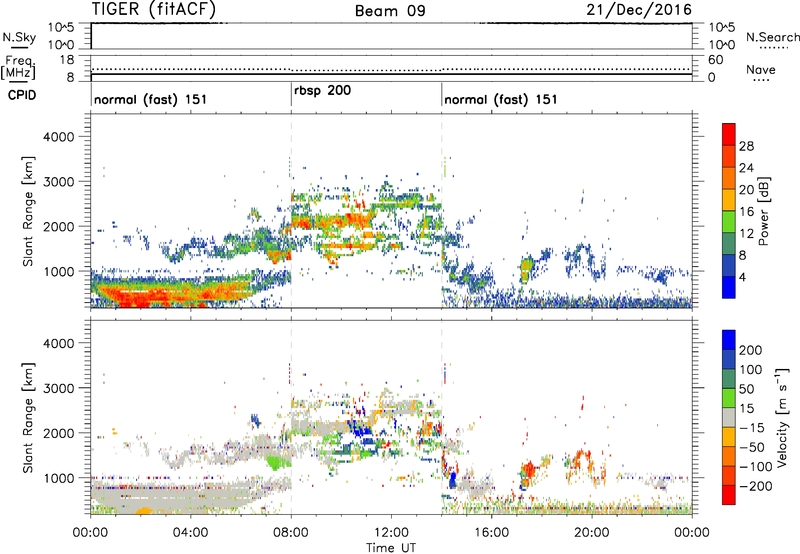Click the date 21/Dec/2016
This screenshot has height=554, width=800.
[639, 10]
